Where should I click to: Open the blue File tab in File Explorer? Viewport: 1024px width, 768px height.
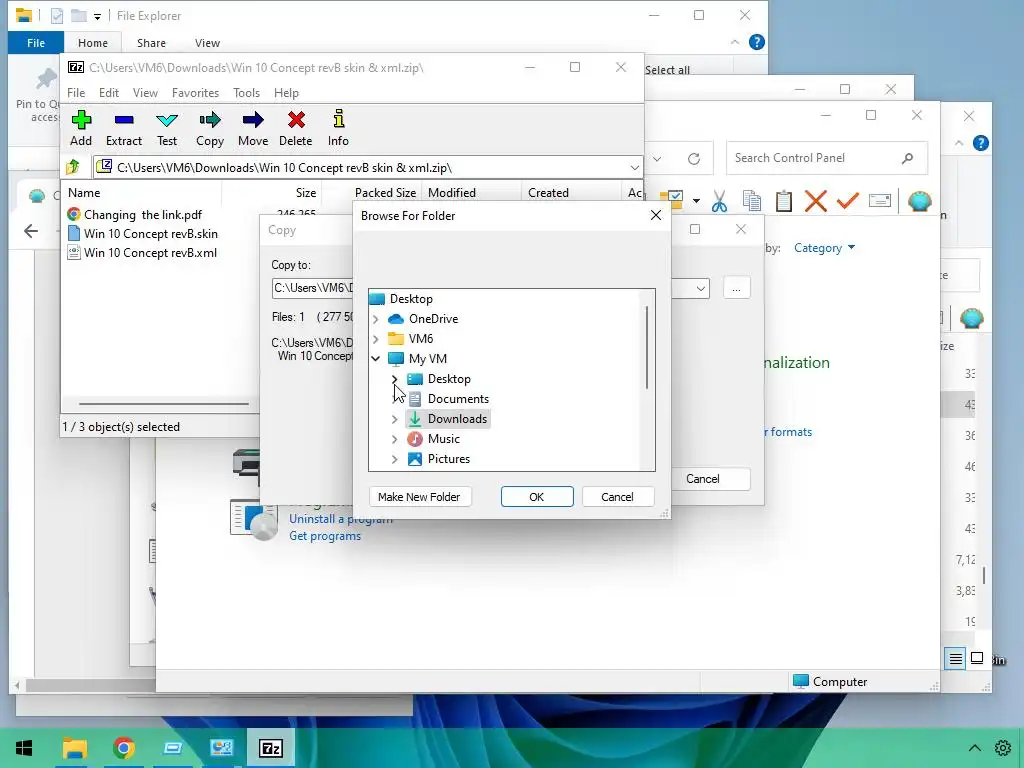pos(36,43)
